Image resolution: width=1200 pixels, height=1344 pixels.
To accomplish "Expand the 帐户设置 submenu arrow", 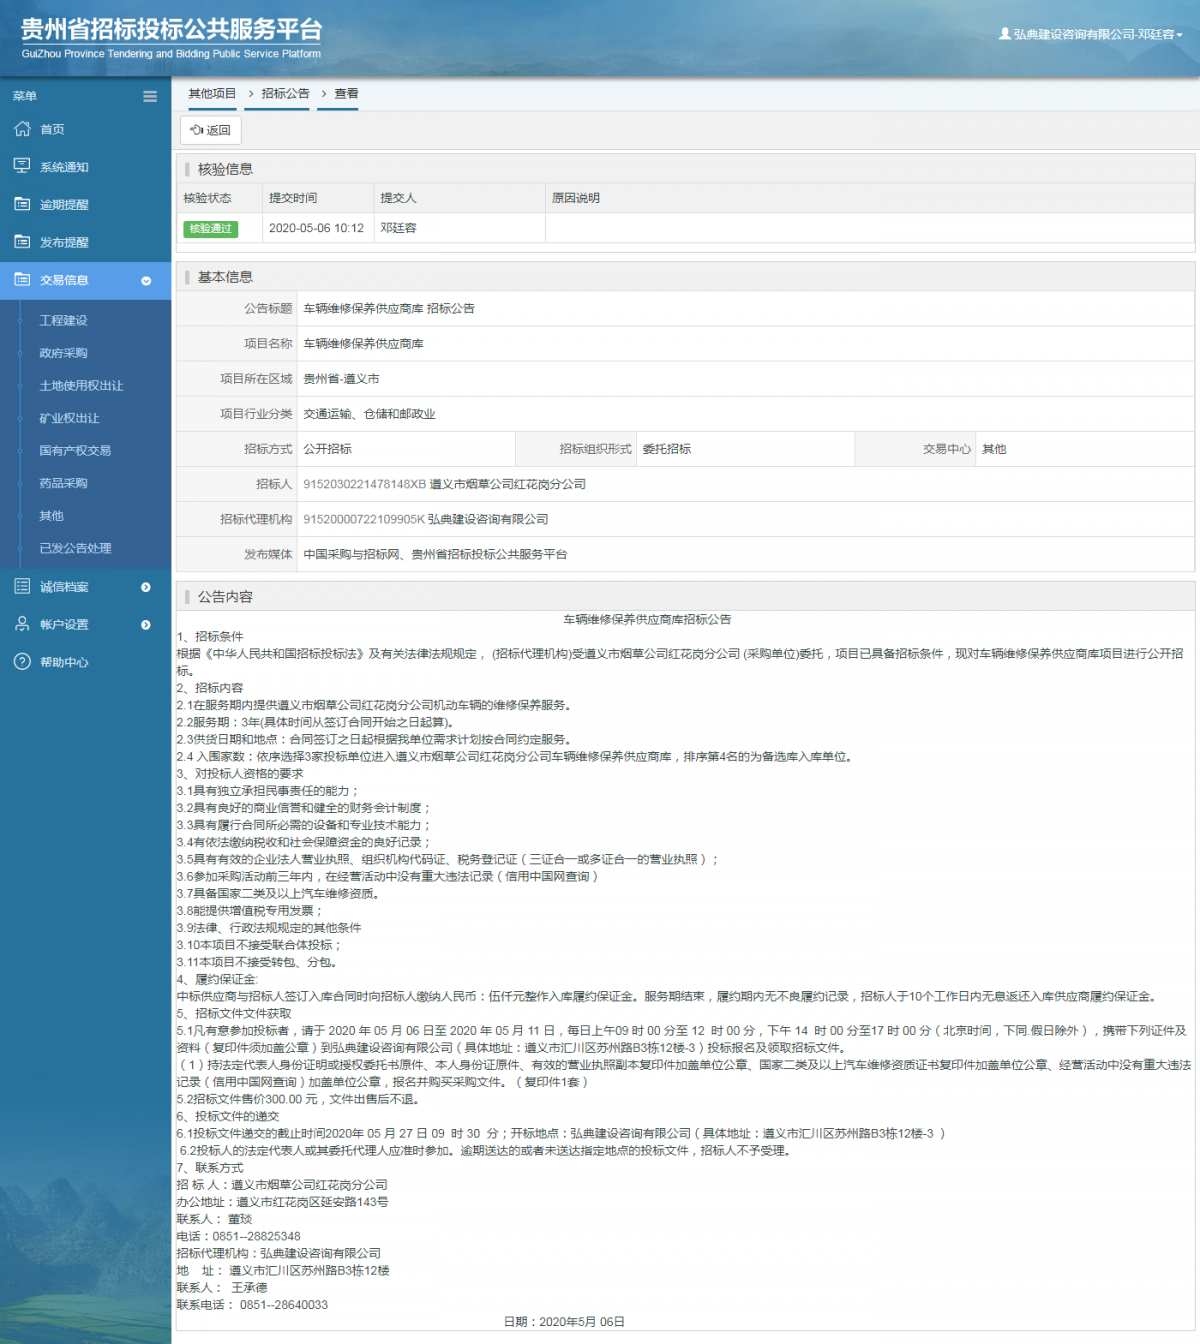I will pyautogui.click(x=146, y=625).
